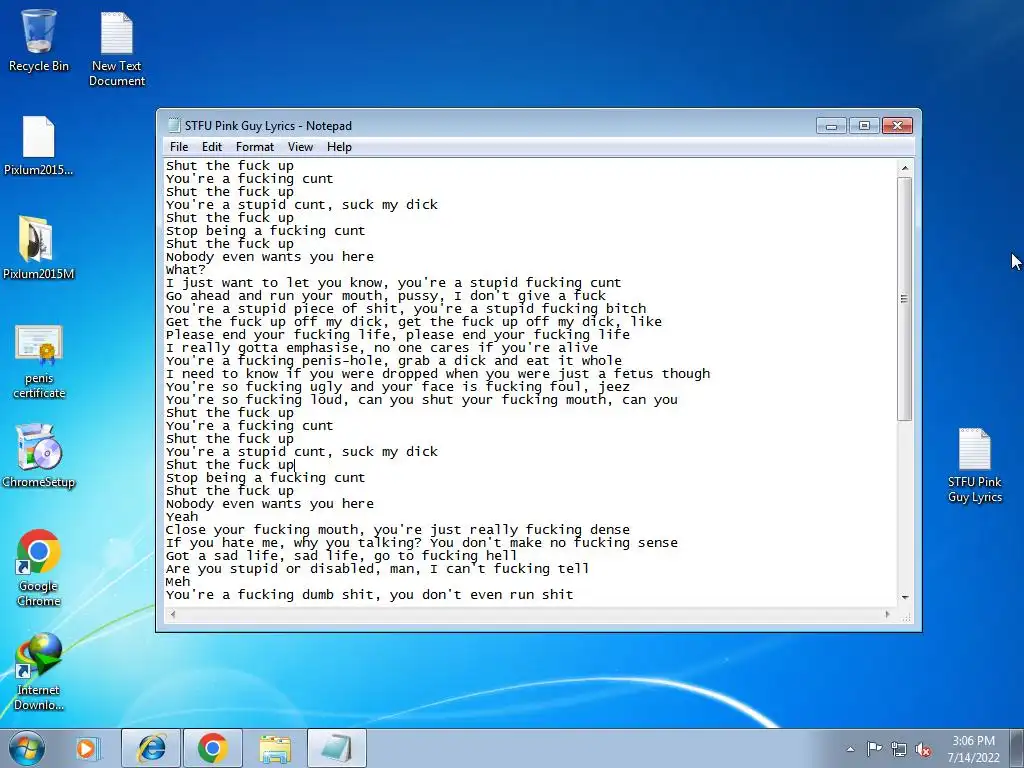Screen dimensions: 1024x768
Task: Click the line reading "What?"
Action: pyautogui.click(x=185, y=270)
